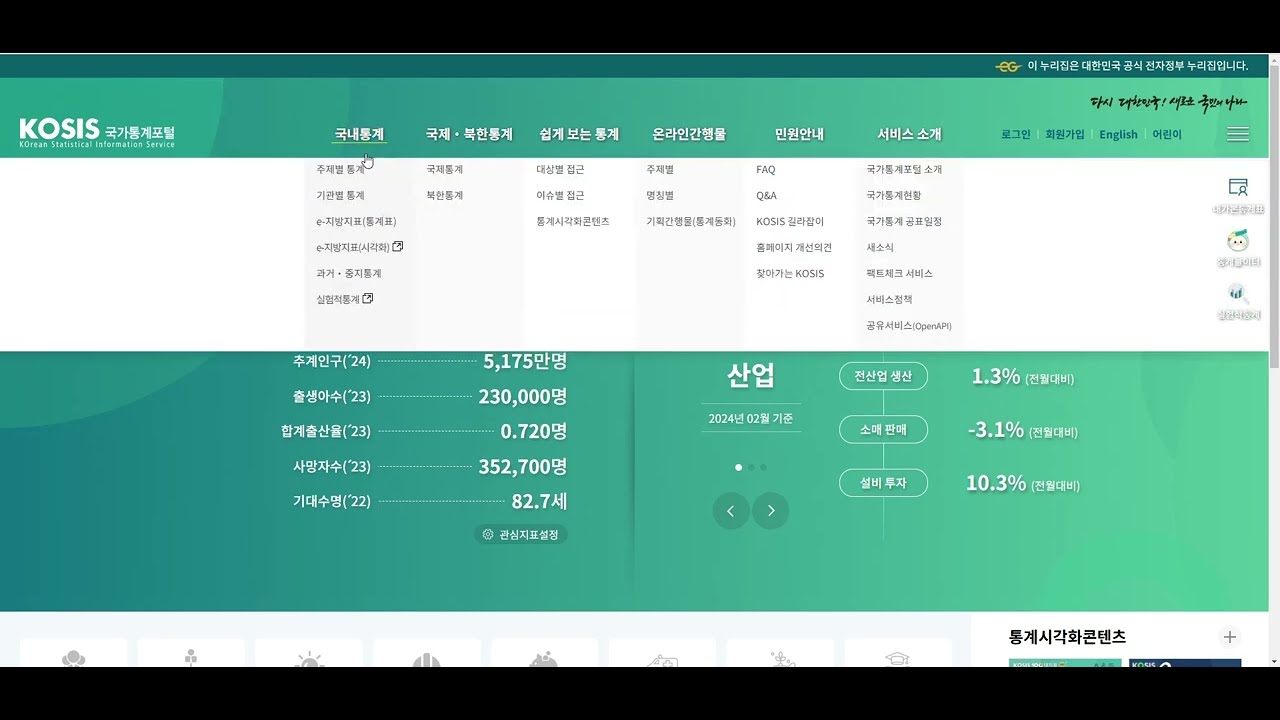The width and height of the screenshot is (1280, 720).
Task: Click the 회원가입 link
Action: click(x=1065, y=134)
